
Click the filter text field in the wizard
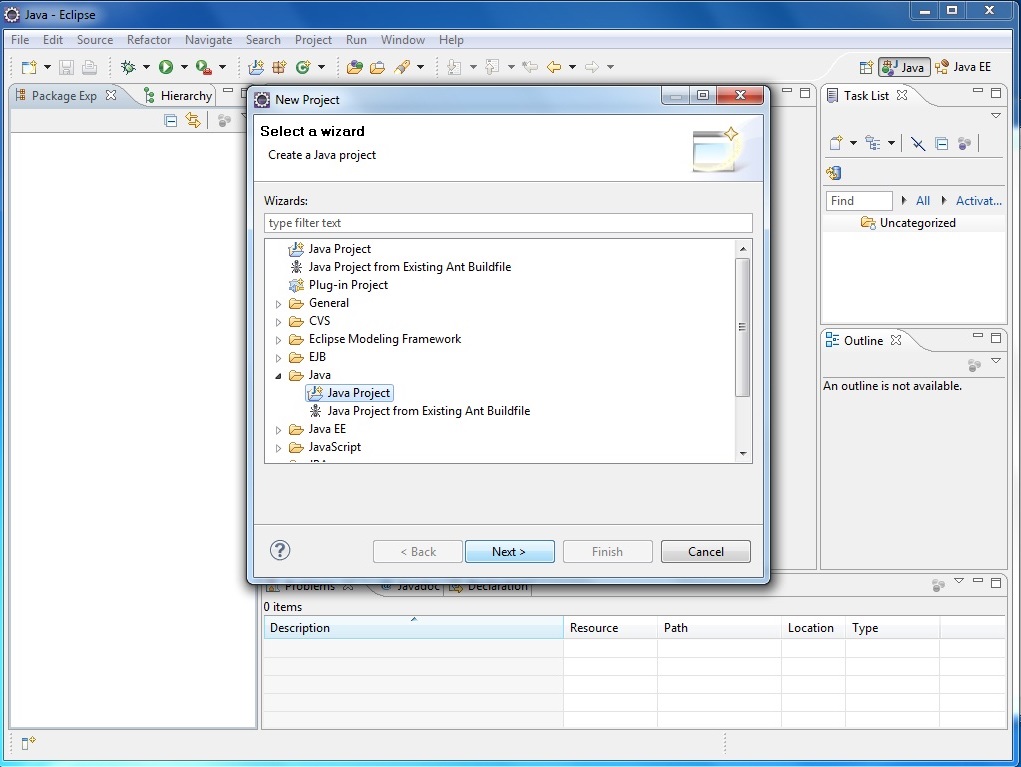coord(507,222)
